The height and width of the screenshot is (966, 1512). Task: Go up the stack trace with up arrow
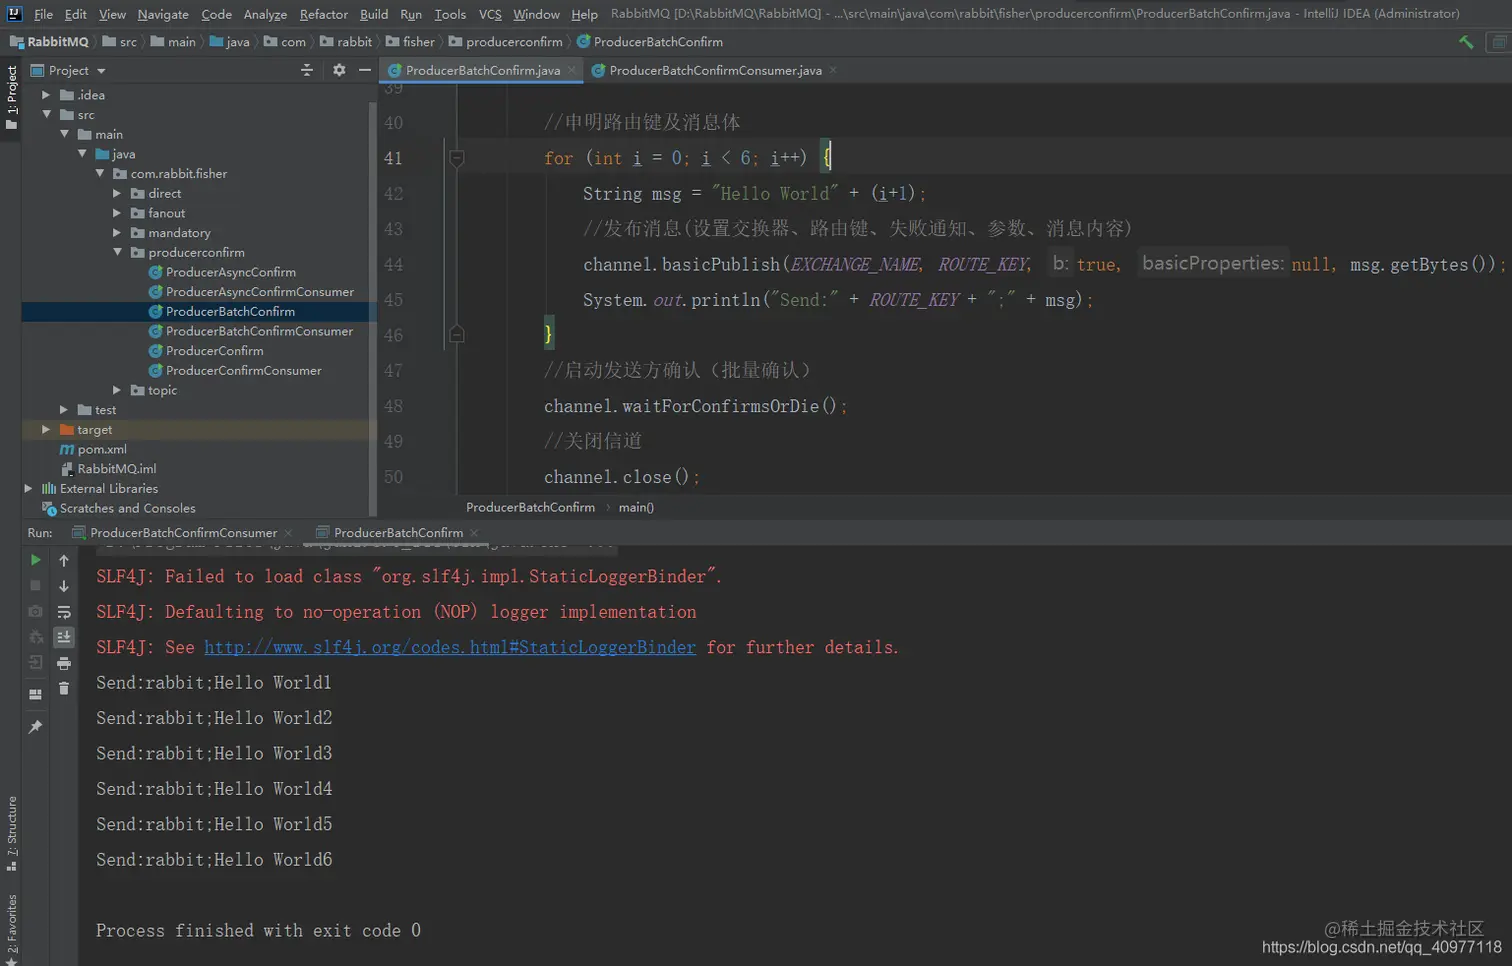click(64, 560)
